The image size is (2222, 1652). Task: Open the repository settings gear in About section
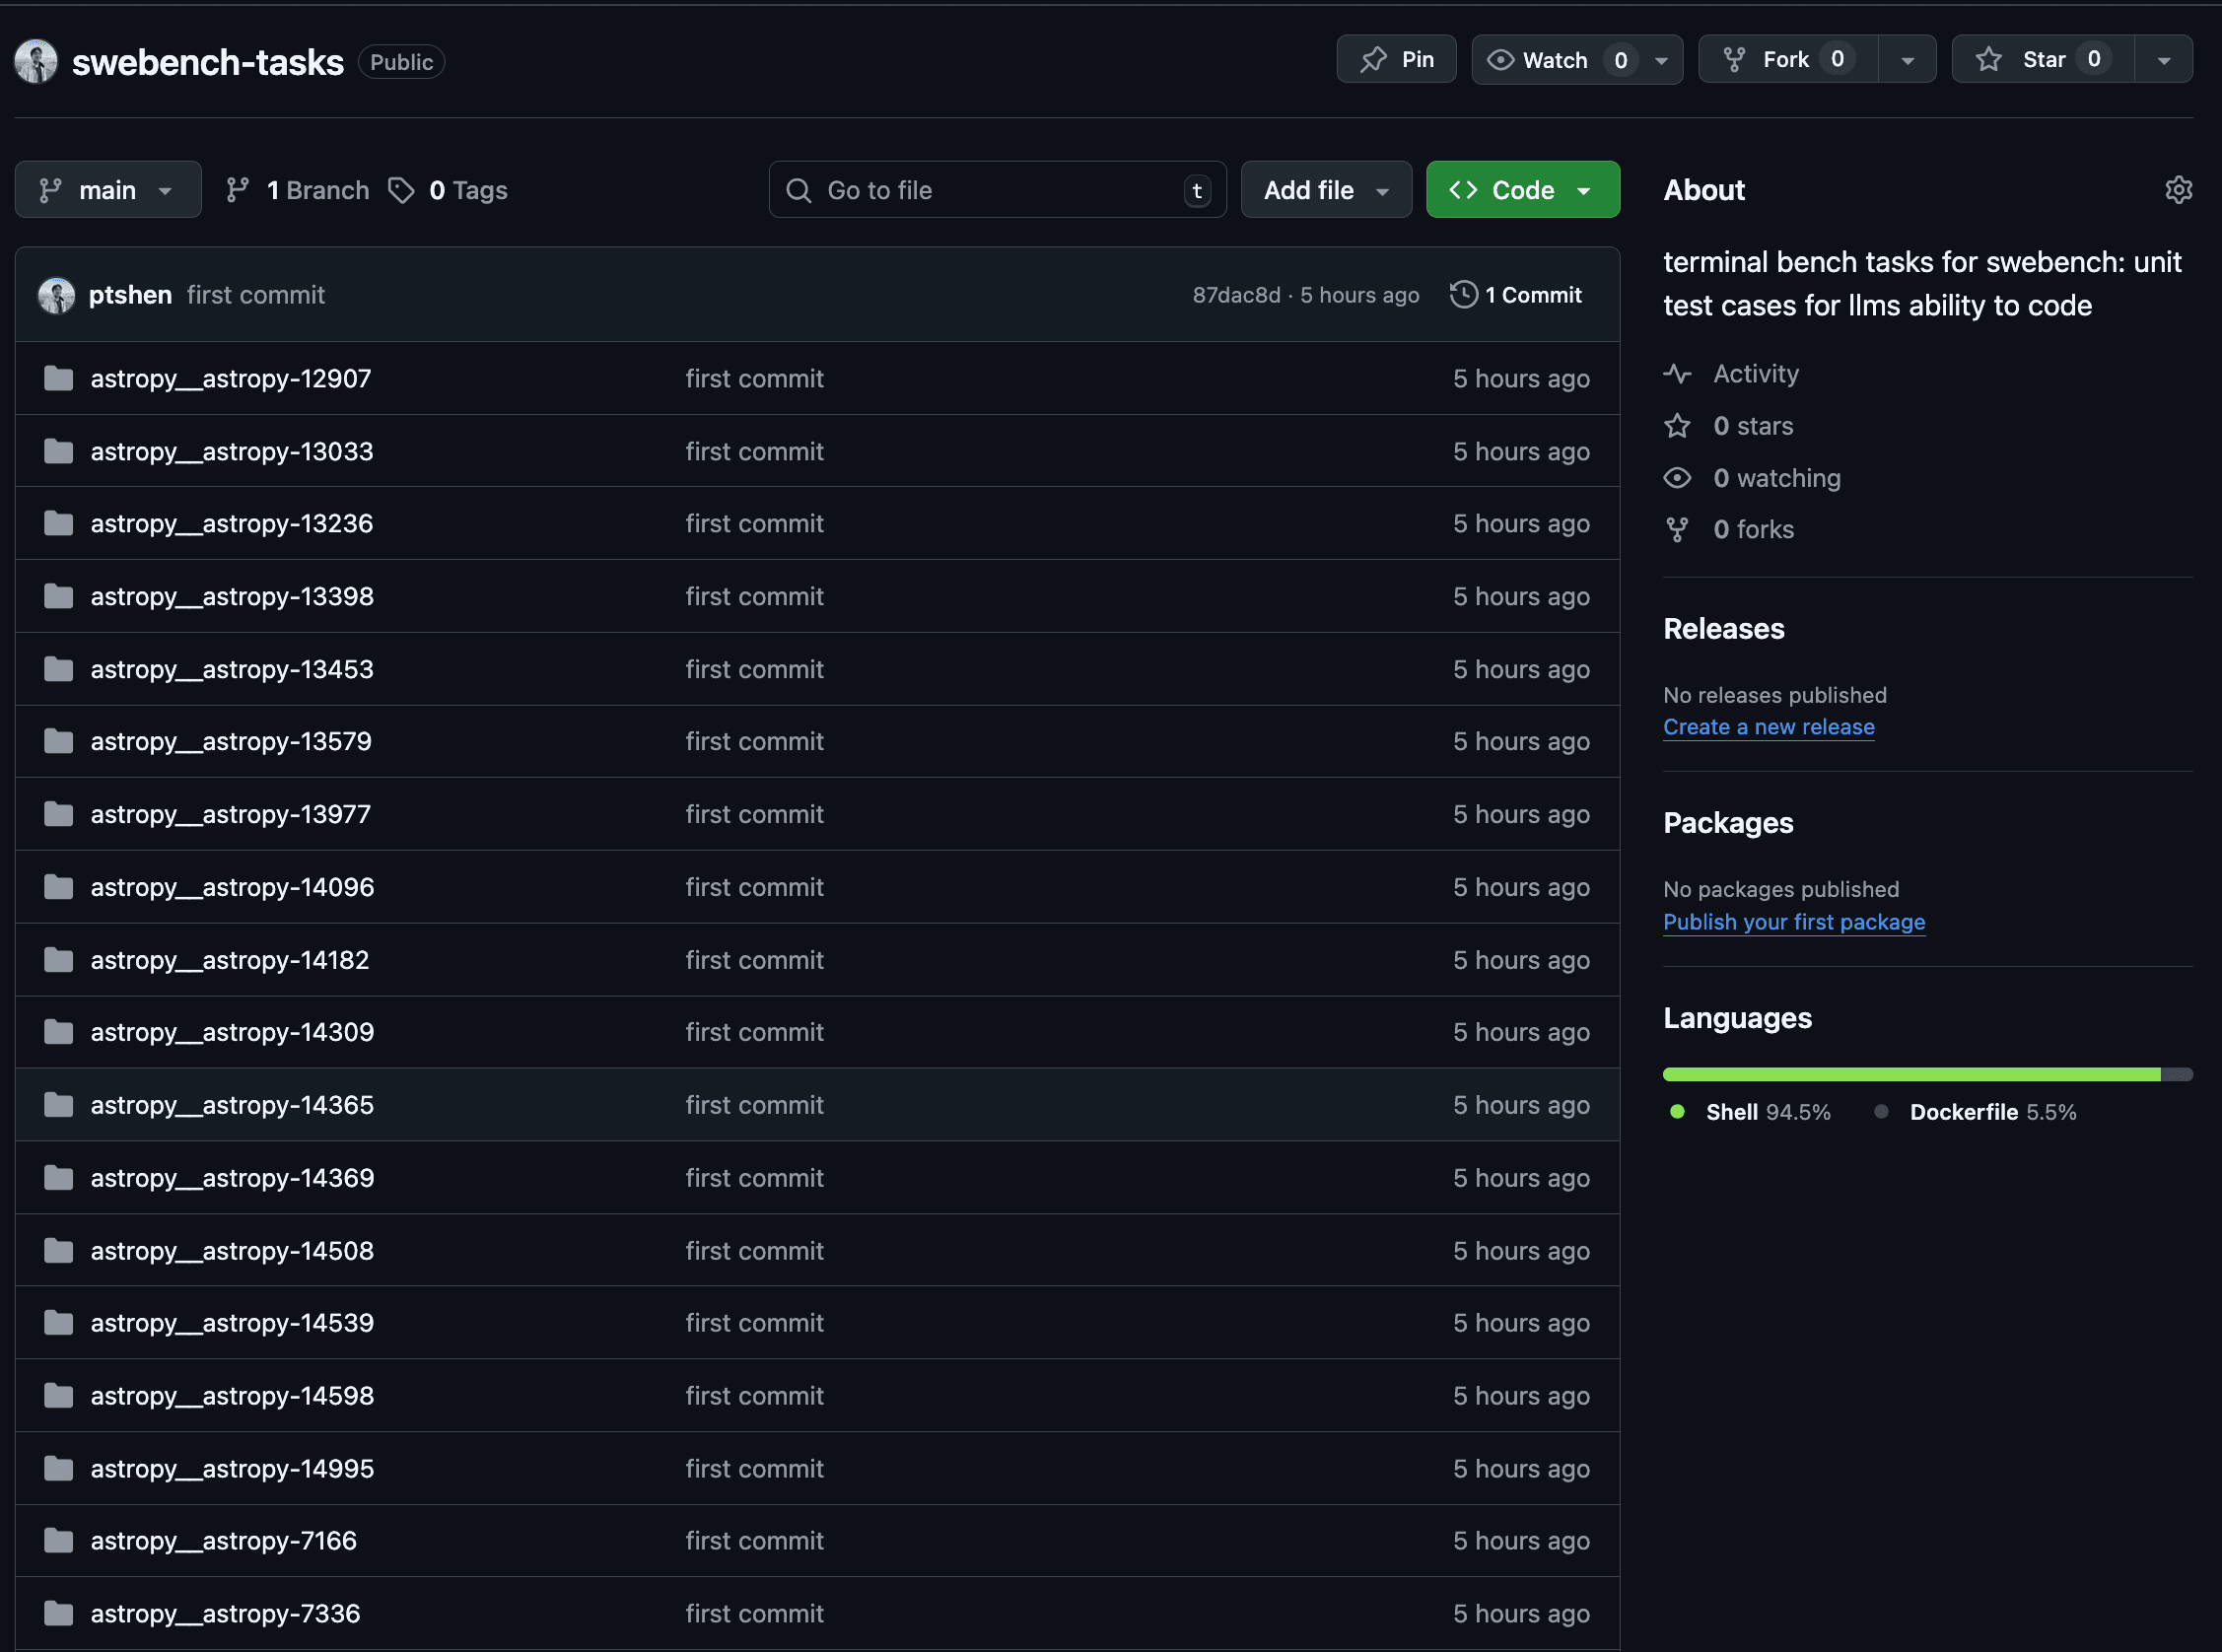click(x=2178, y=189)
